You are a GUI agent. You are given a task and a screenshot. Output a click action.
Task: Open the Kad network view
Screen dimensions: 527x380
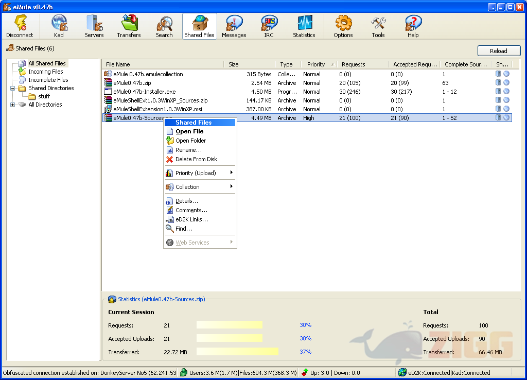[59, 26]
